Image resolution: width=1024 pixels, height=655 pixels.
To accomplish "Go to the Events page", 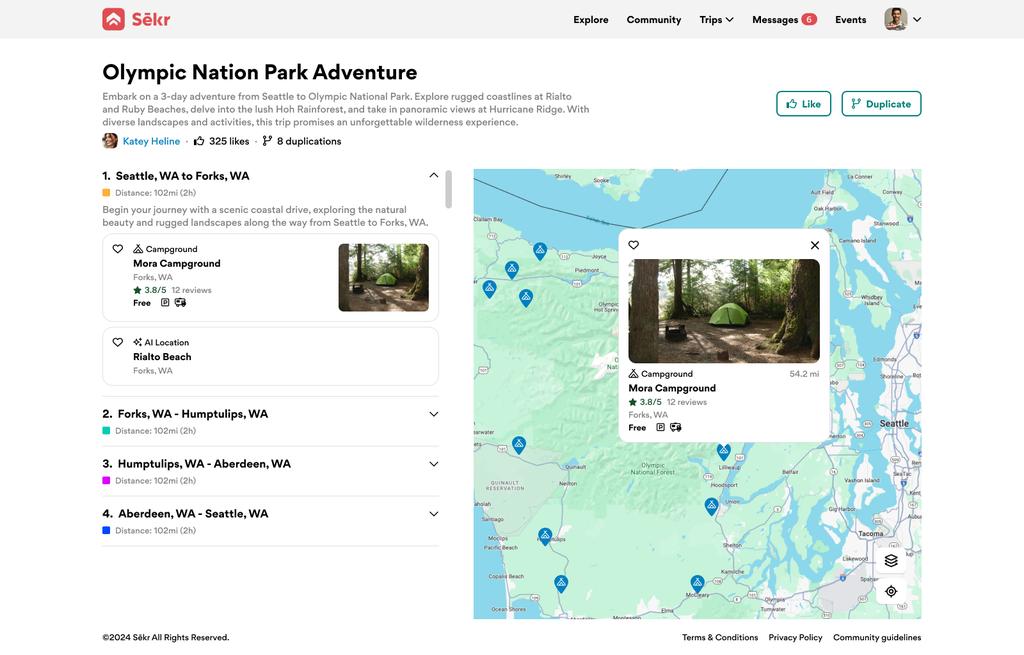I will [850, 20].
